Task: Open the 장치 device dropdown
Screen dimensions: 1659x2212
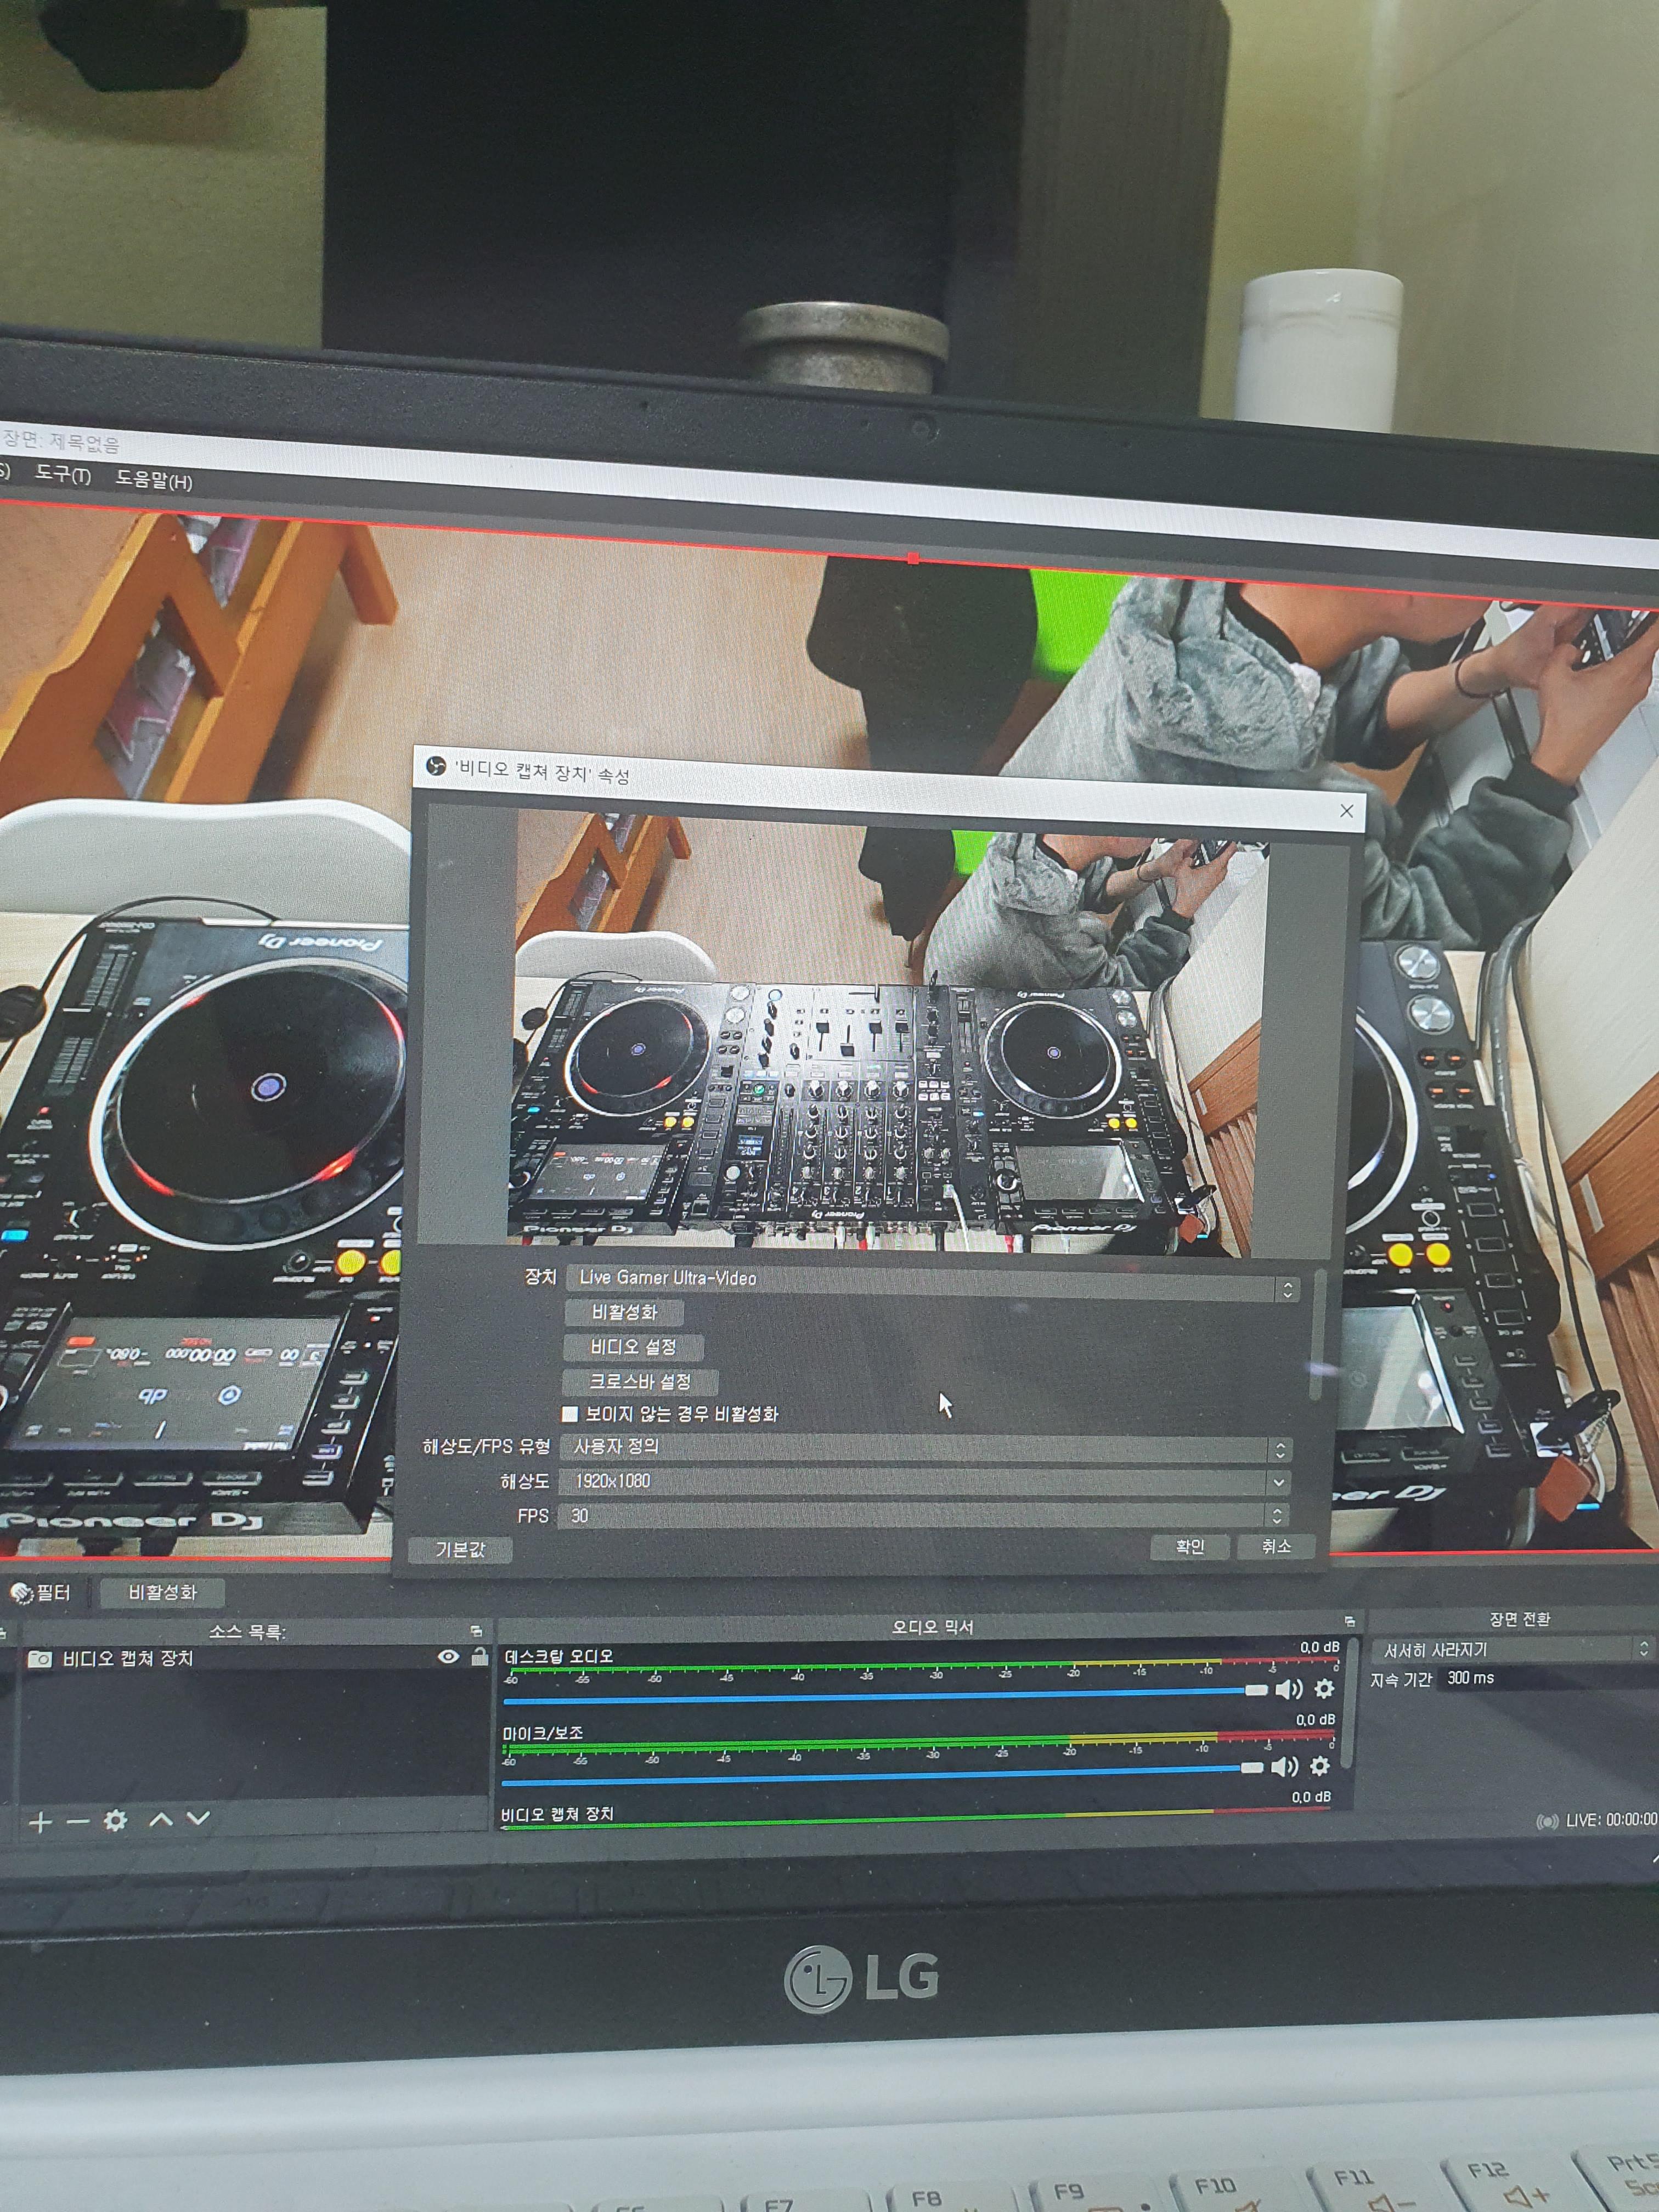Action: [x=930, y=1282]
